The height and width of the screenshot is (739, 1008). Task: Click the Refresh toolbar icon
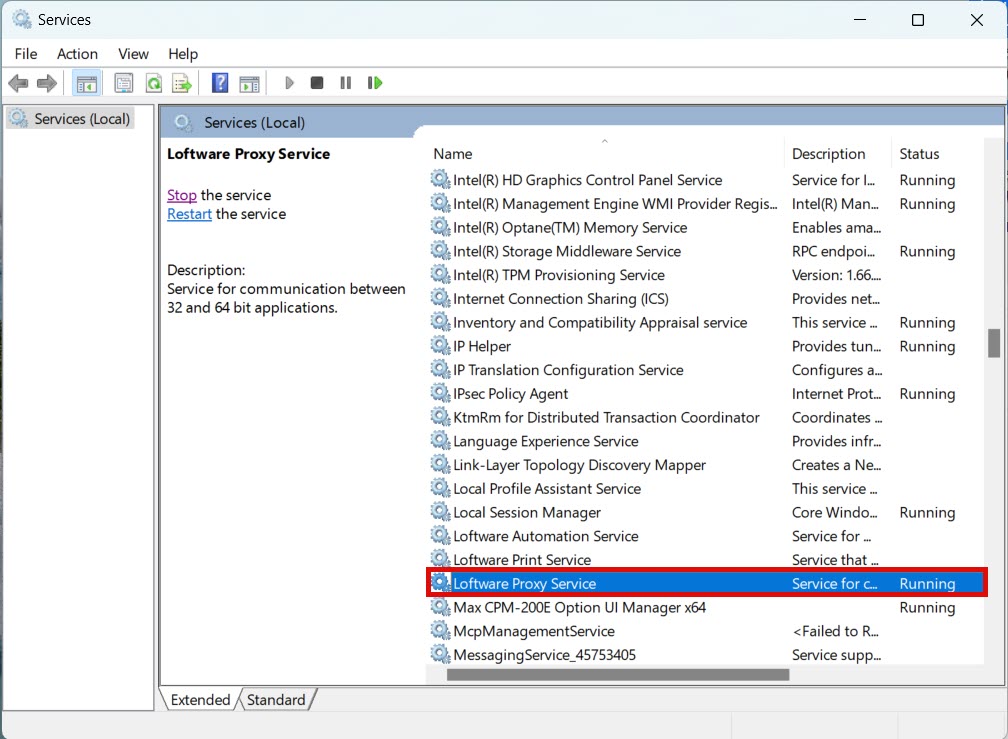(x=153, y=83)
